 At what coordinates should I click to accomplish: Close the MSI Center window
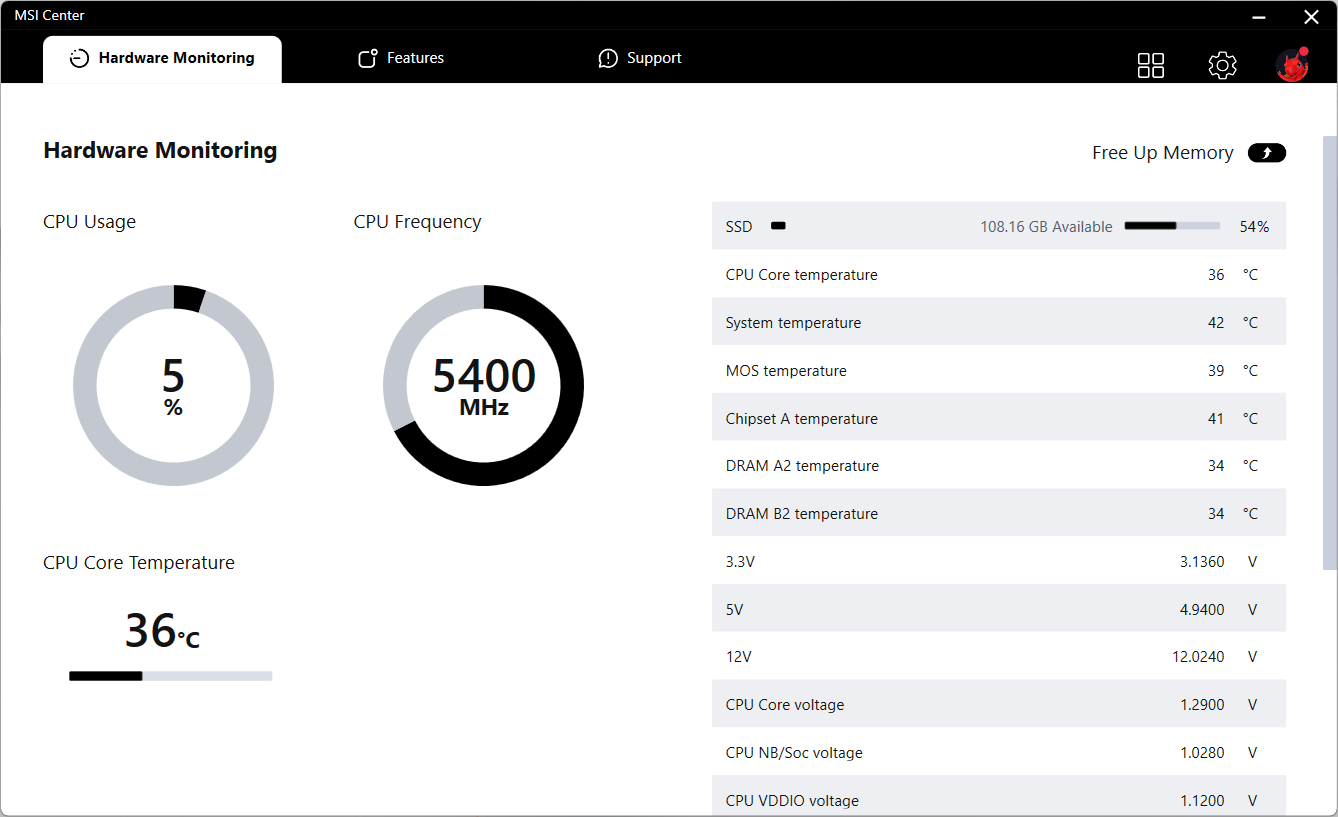(x=1311, y=17)
